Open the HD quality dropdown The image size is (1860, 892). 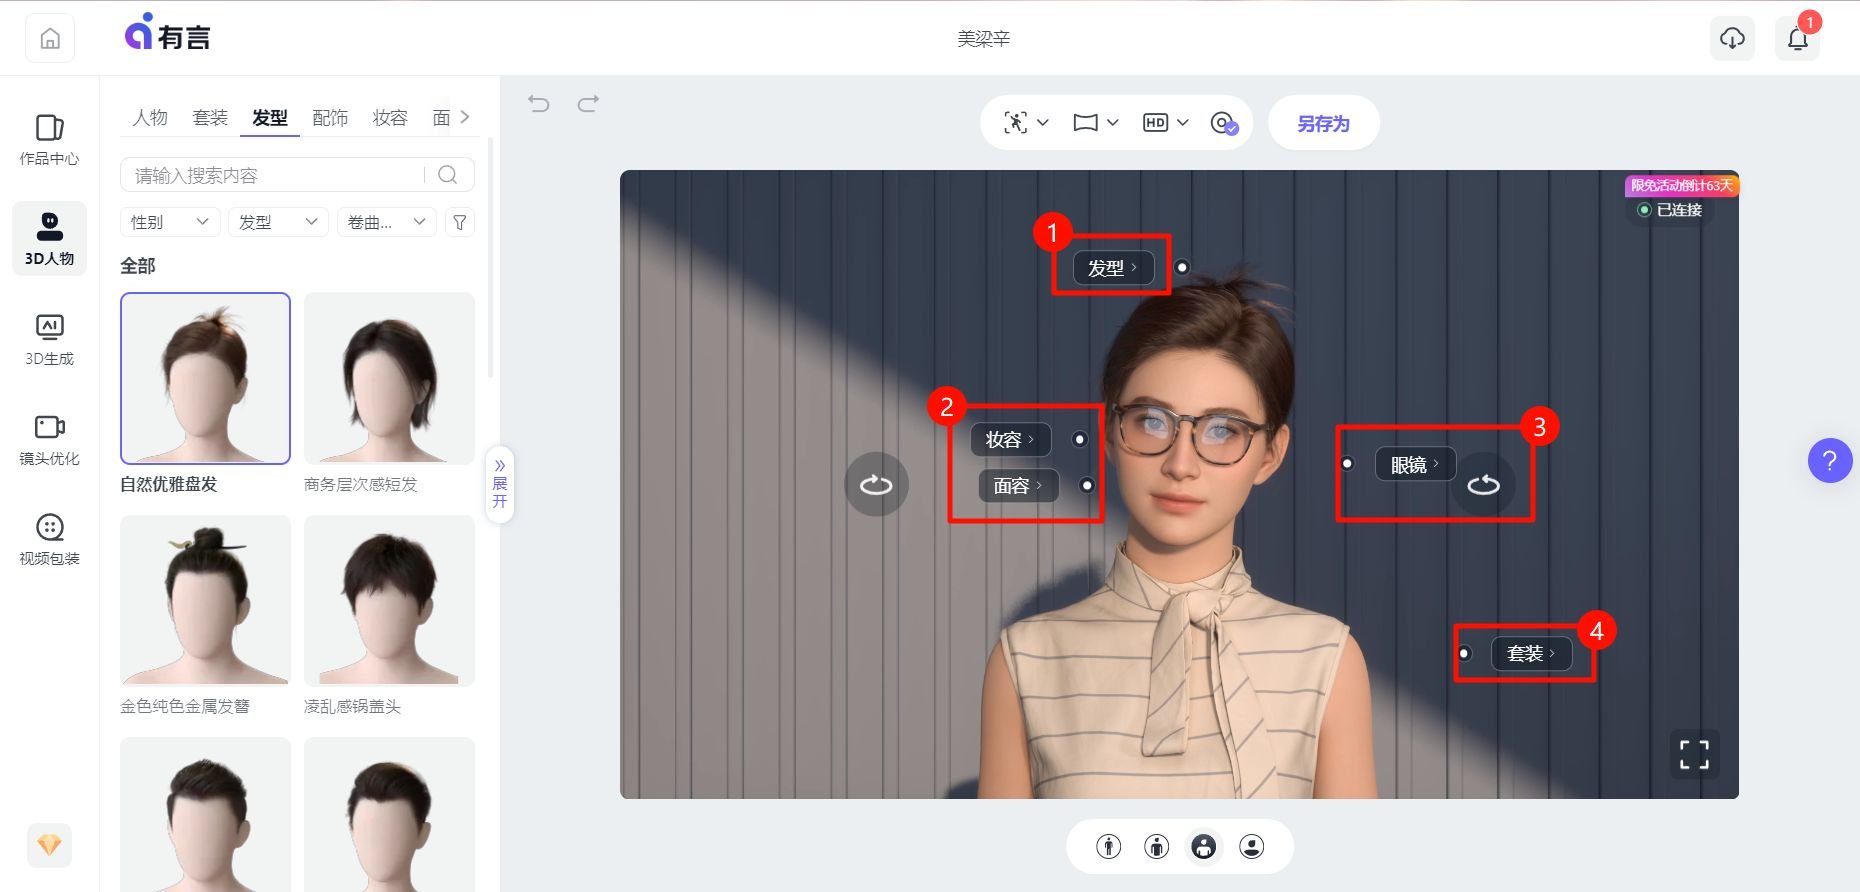pos(1166,123)
